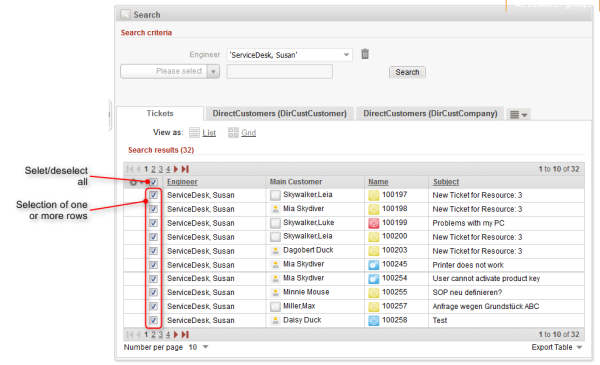This screenshot has height=365, width=600.
Task: Click the Search button
Action: [407, 72]
